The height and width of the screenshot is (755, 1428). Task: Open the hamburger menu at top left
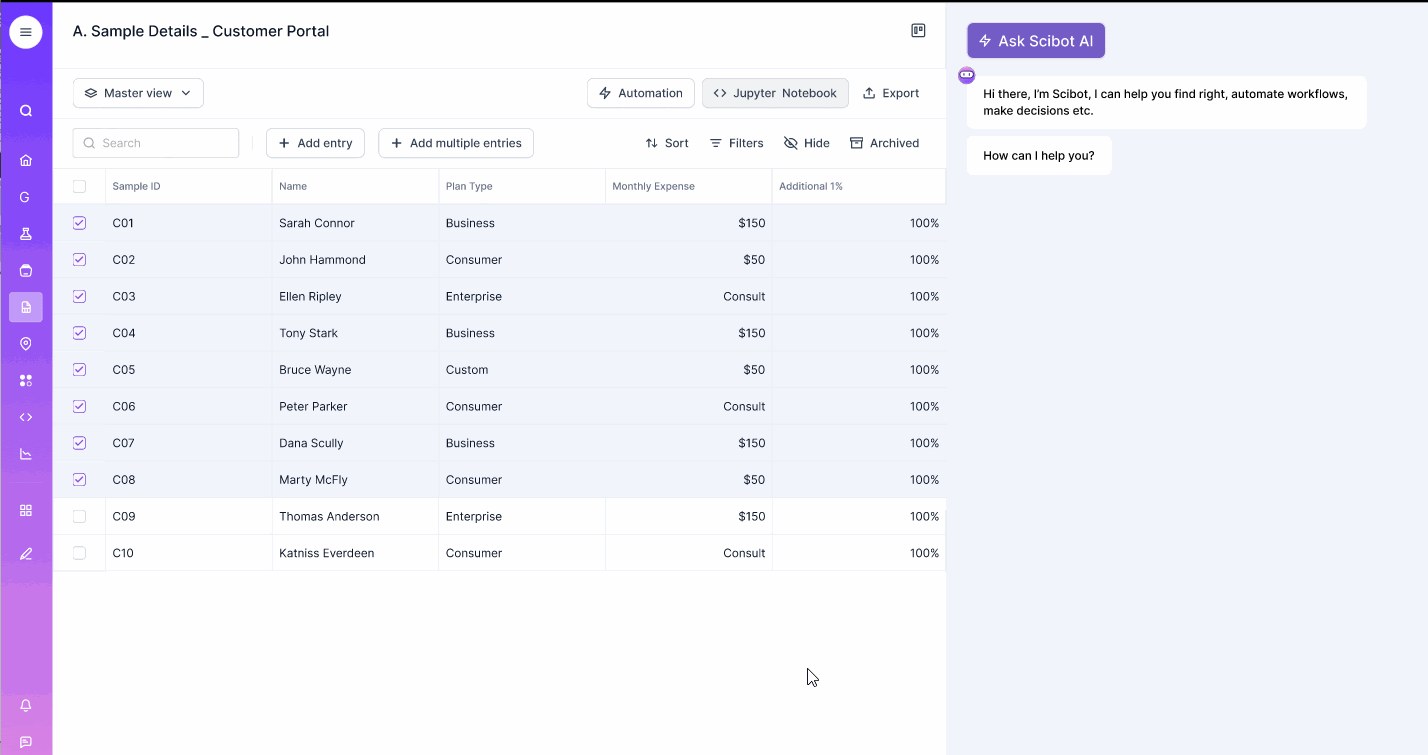point(25,31)
